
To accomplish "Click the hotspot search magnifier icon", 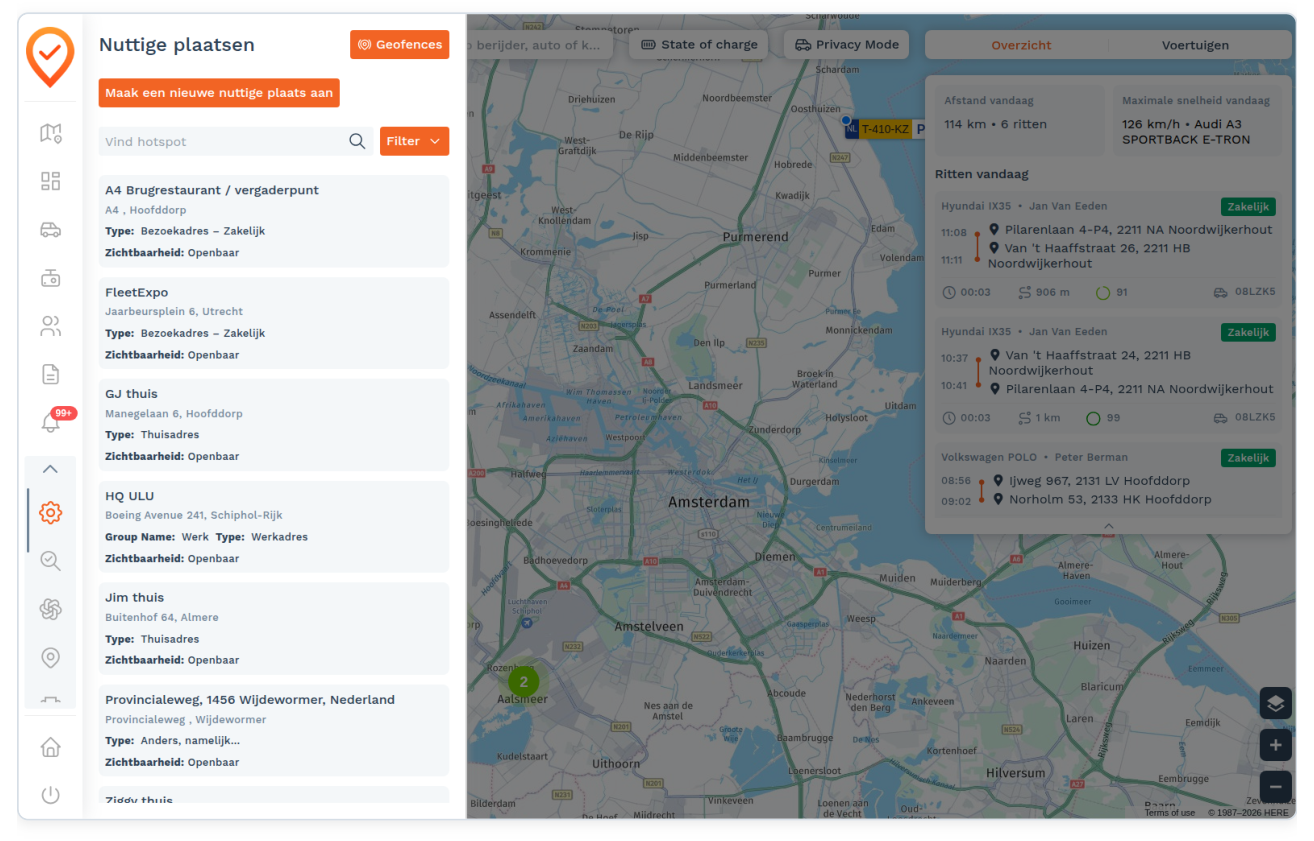I will [357, 141].
